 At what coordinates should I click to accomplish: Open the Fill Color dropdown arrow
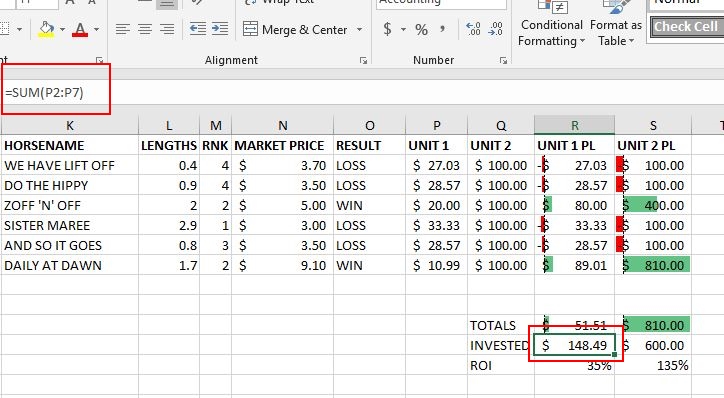click(62, 30)
